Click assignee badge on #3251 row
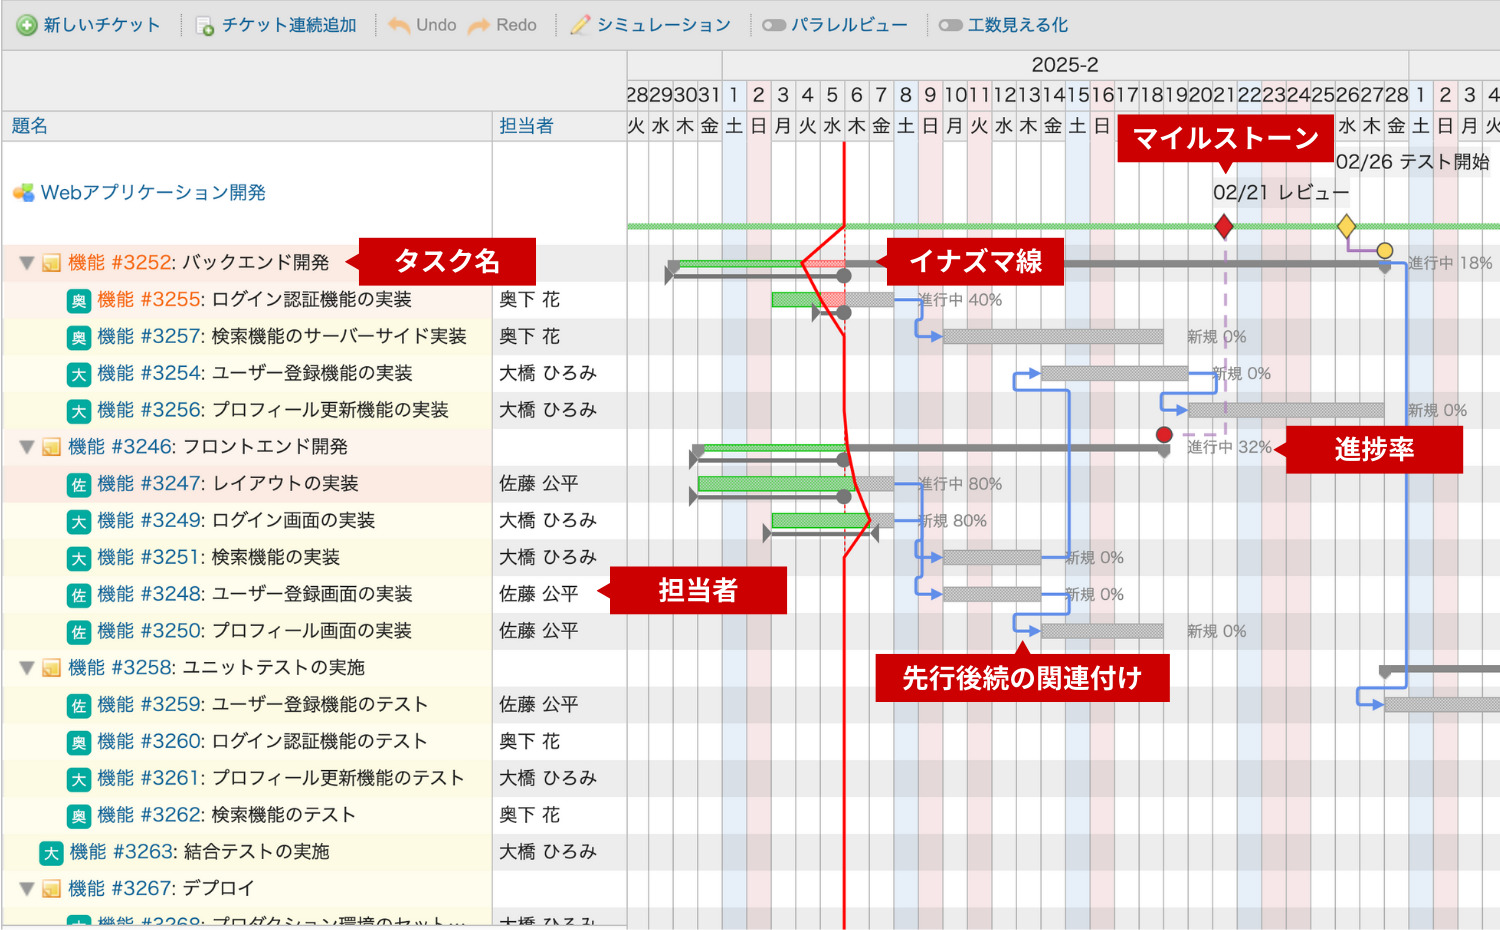 coord(79,559)
